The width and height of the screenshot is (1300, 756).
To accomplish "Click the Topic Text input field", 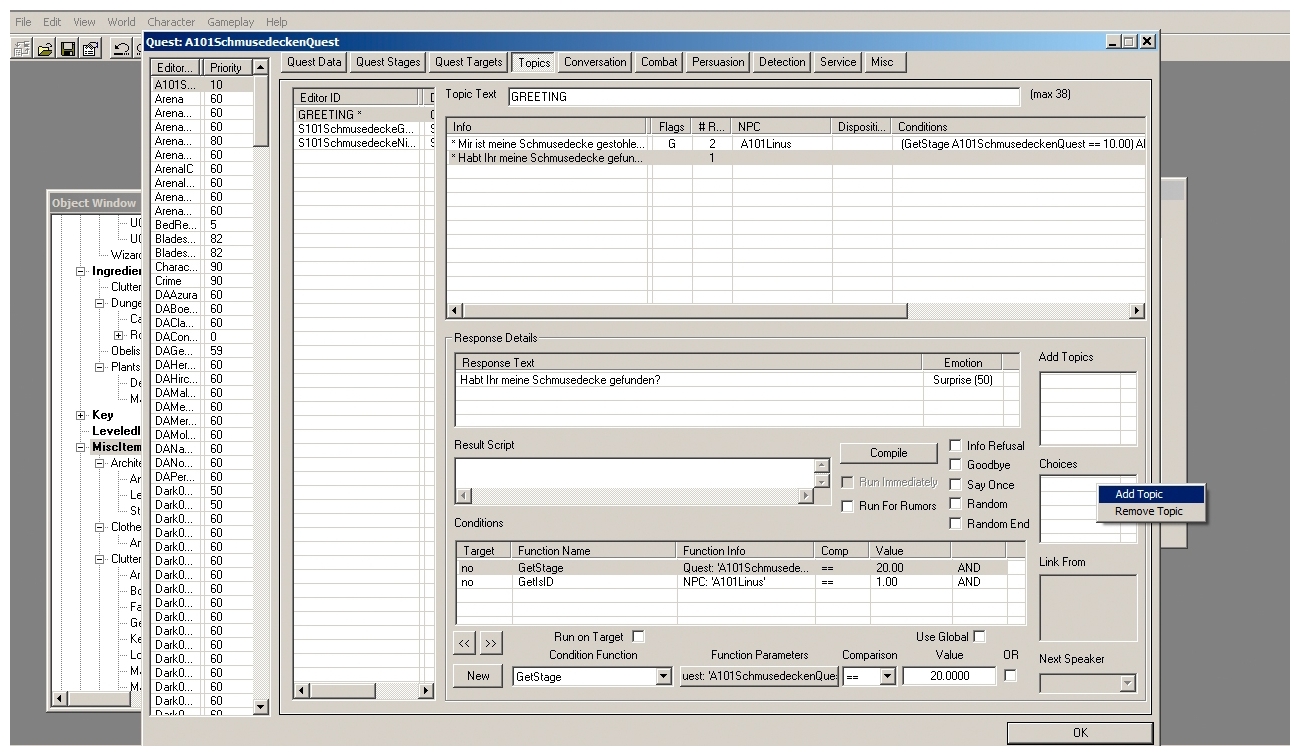I will [764, 97].
